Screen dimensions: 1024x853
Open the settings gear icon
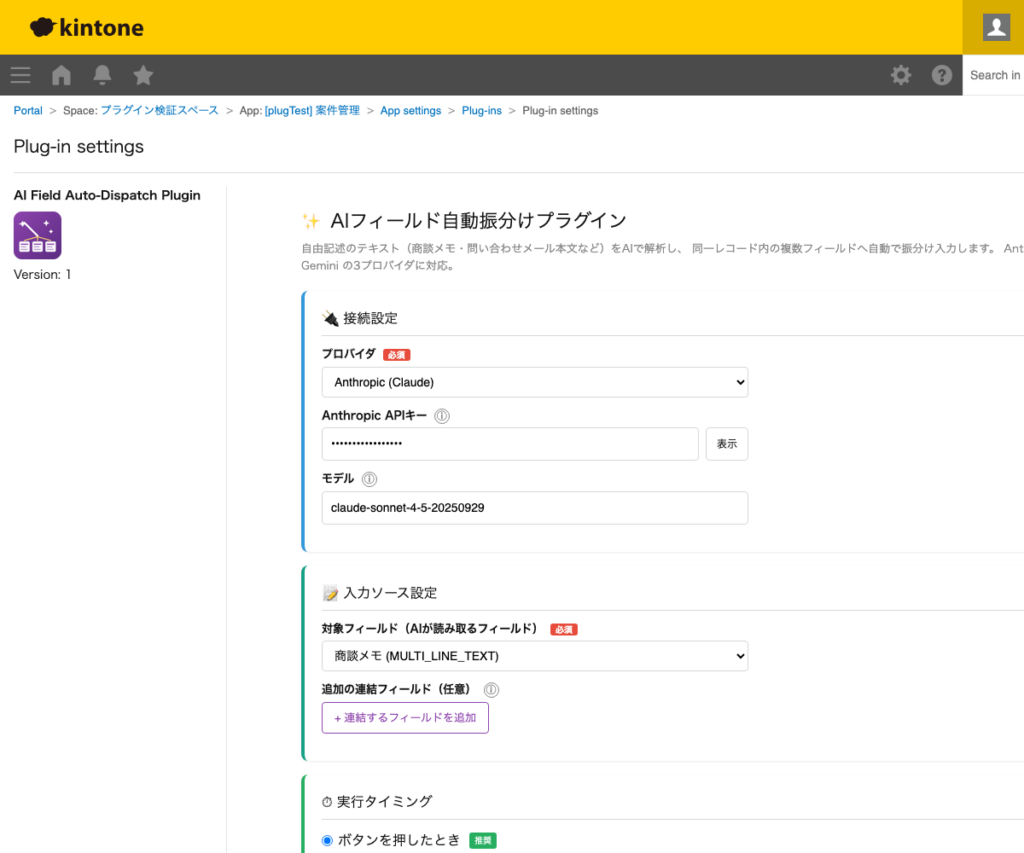pyautogui.click(x=900, y=75)
